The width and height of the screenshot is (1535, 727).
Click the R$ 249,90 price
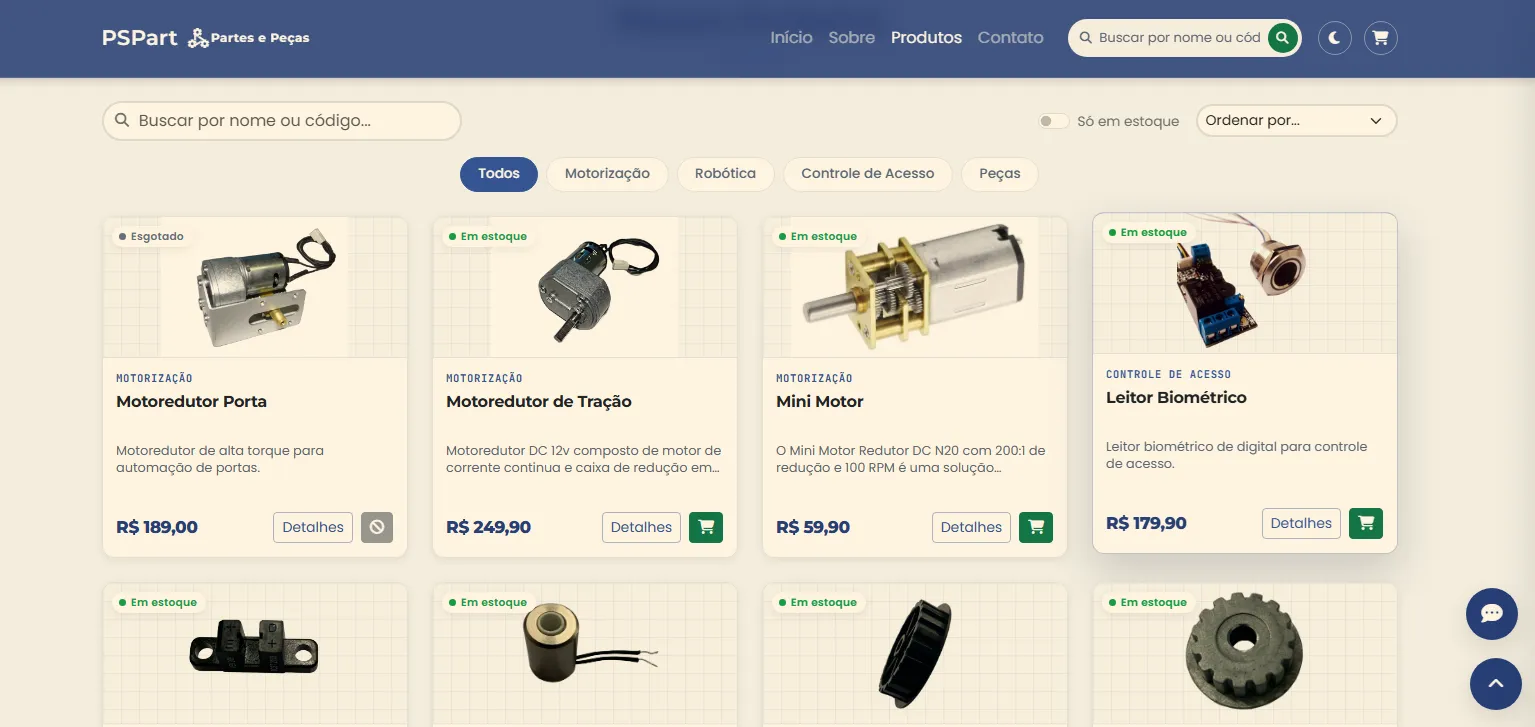(488, 527)
